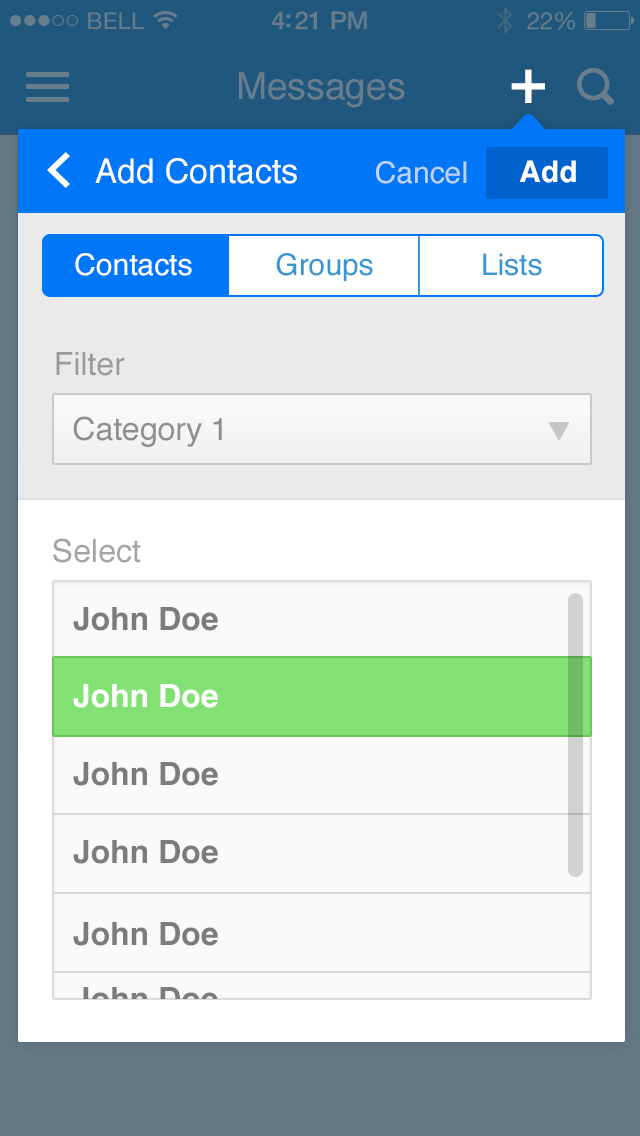The height and width of the screenshot is (1136, 640).
Task: Open the hamburger menu icon
Action: [47, 87]
